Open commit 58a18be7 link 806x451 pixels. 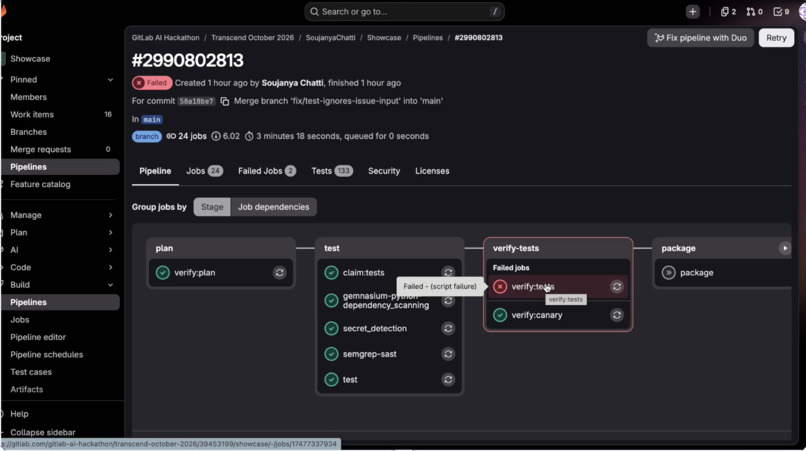coord(196,101)
